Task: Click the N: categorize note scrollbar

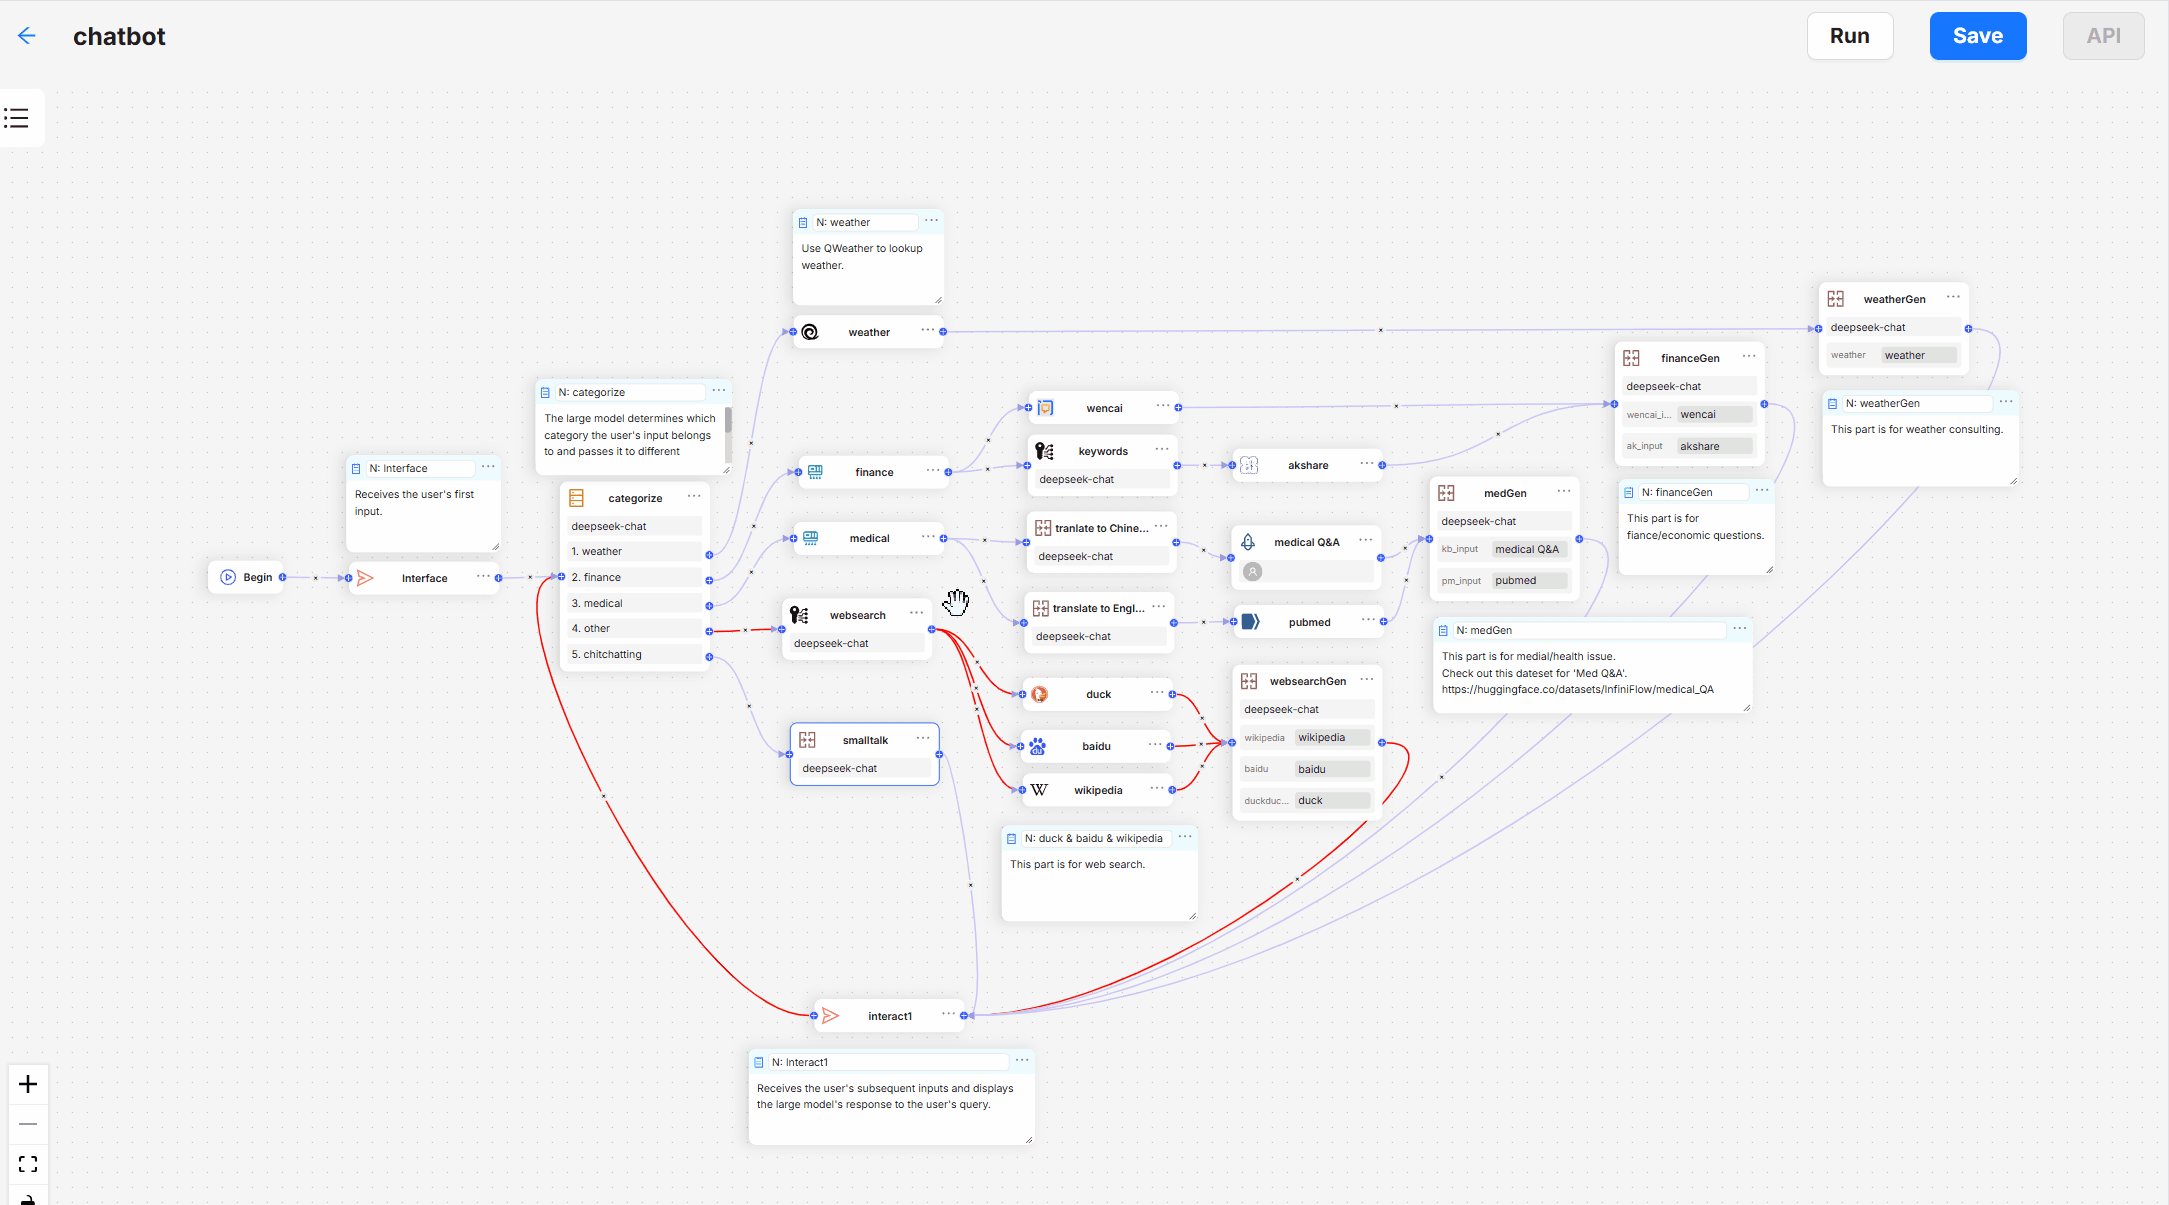Action: [x=728, y=420]
